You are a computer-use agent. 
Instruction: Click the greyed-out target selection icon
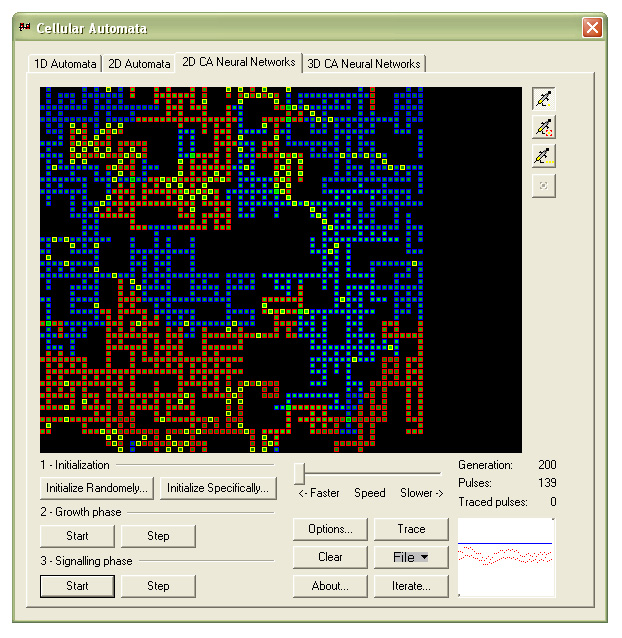(543, 186)
